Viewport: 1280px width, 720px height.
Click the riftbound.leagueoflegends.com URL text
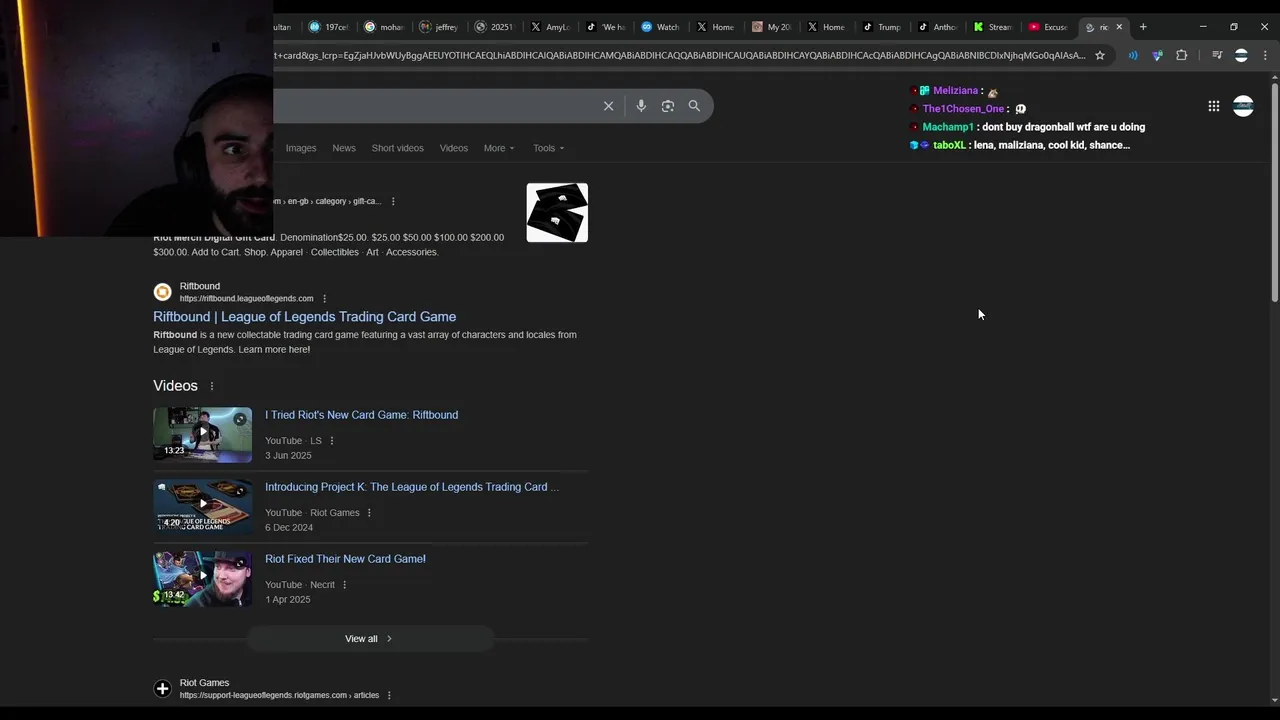coord(246,299)
